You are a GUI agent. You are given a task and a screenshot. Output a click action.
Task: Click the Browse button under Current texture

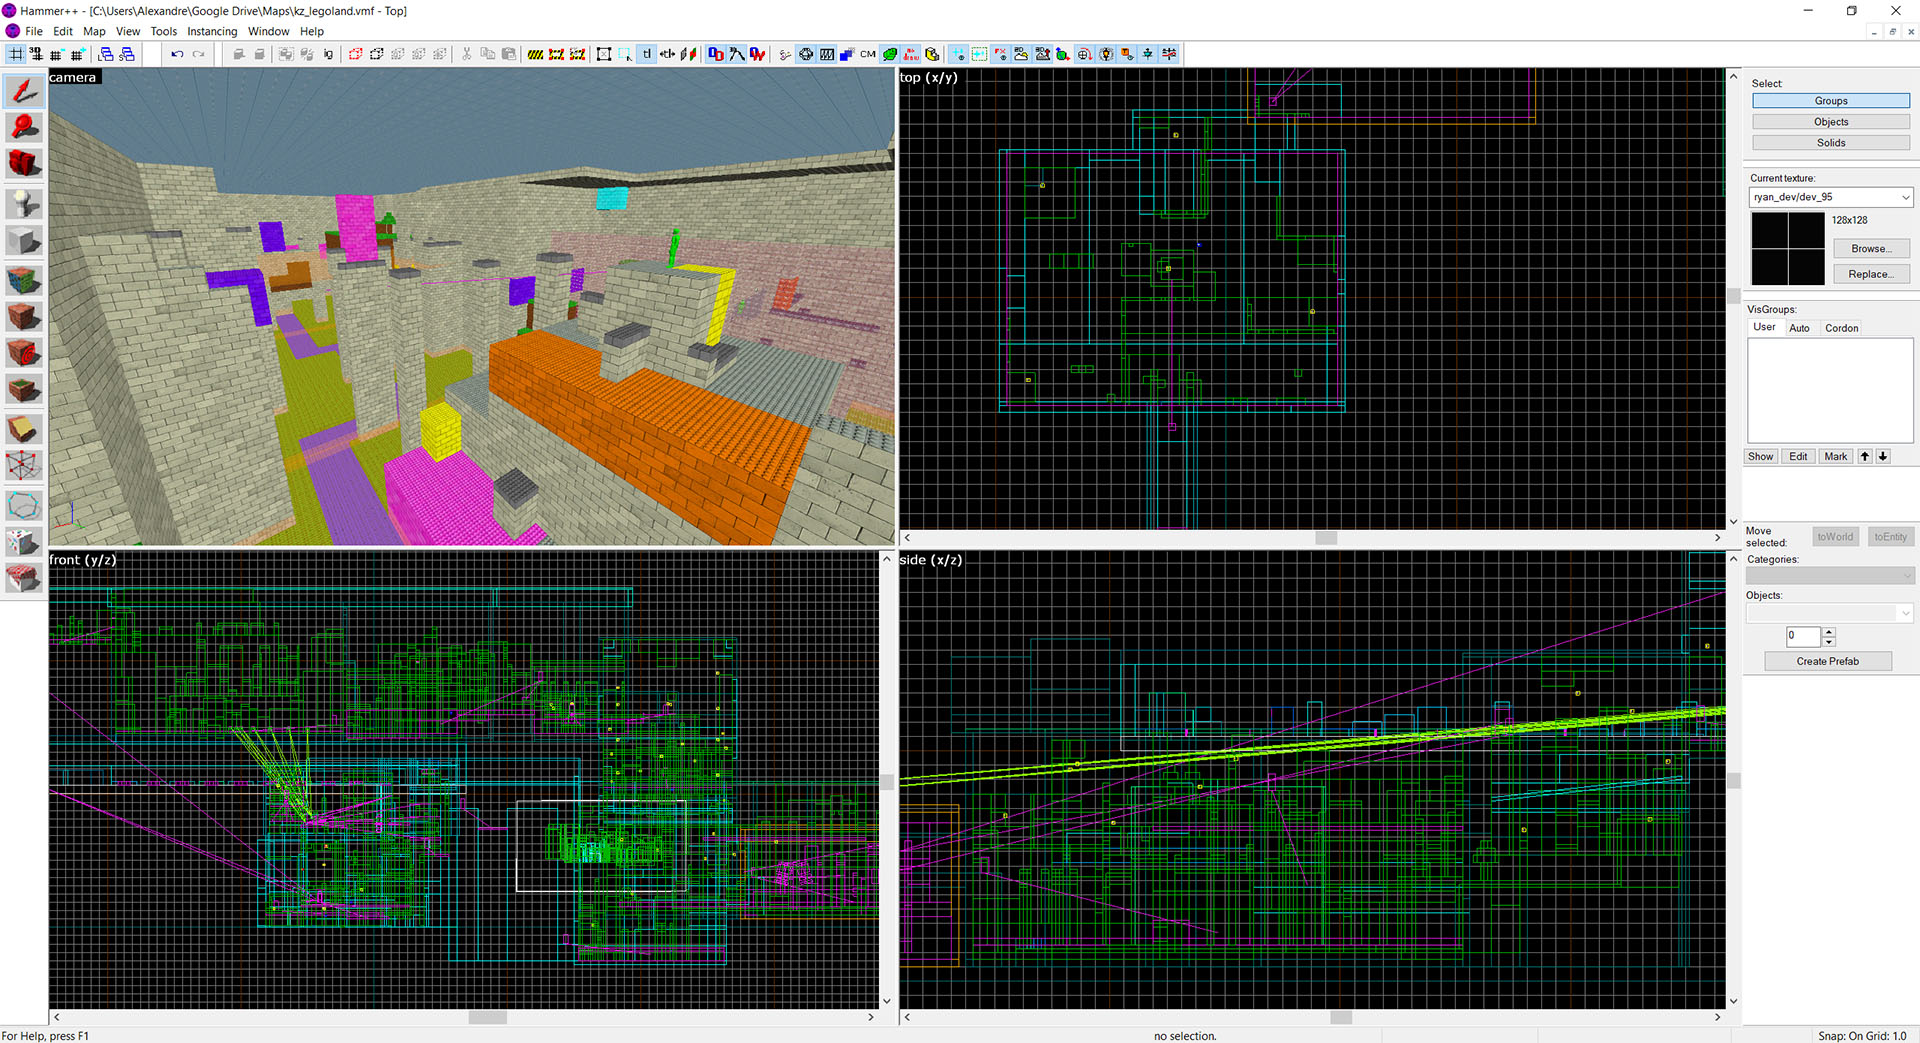point(1871,248)
